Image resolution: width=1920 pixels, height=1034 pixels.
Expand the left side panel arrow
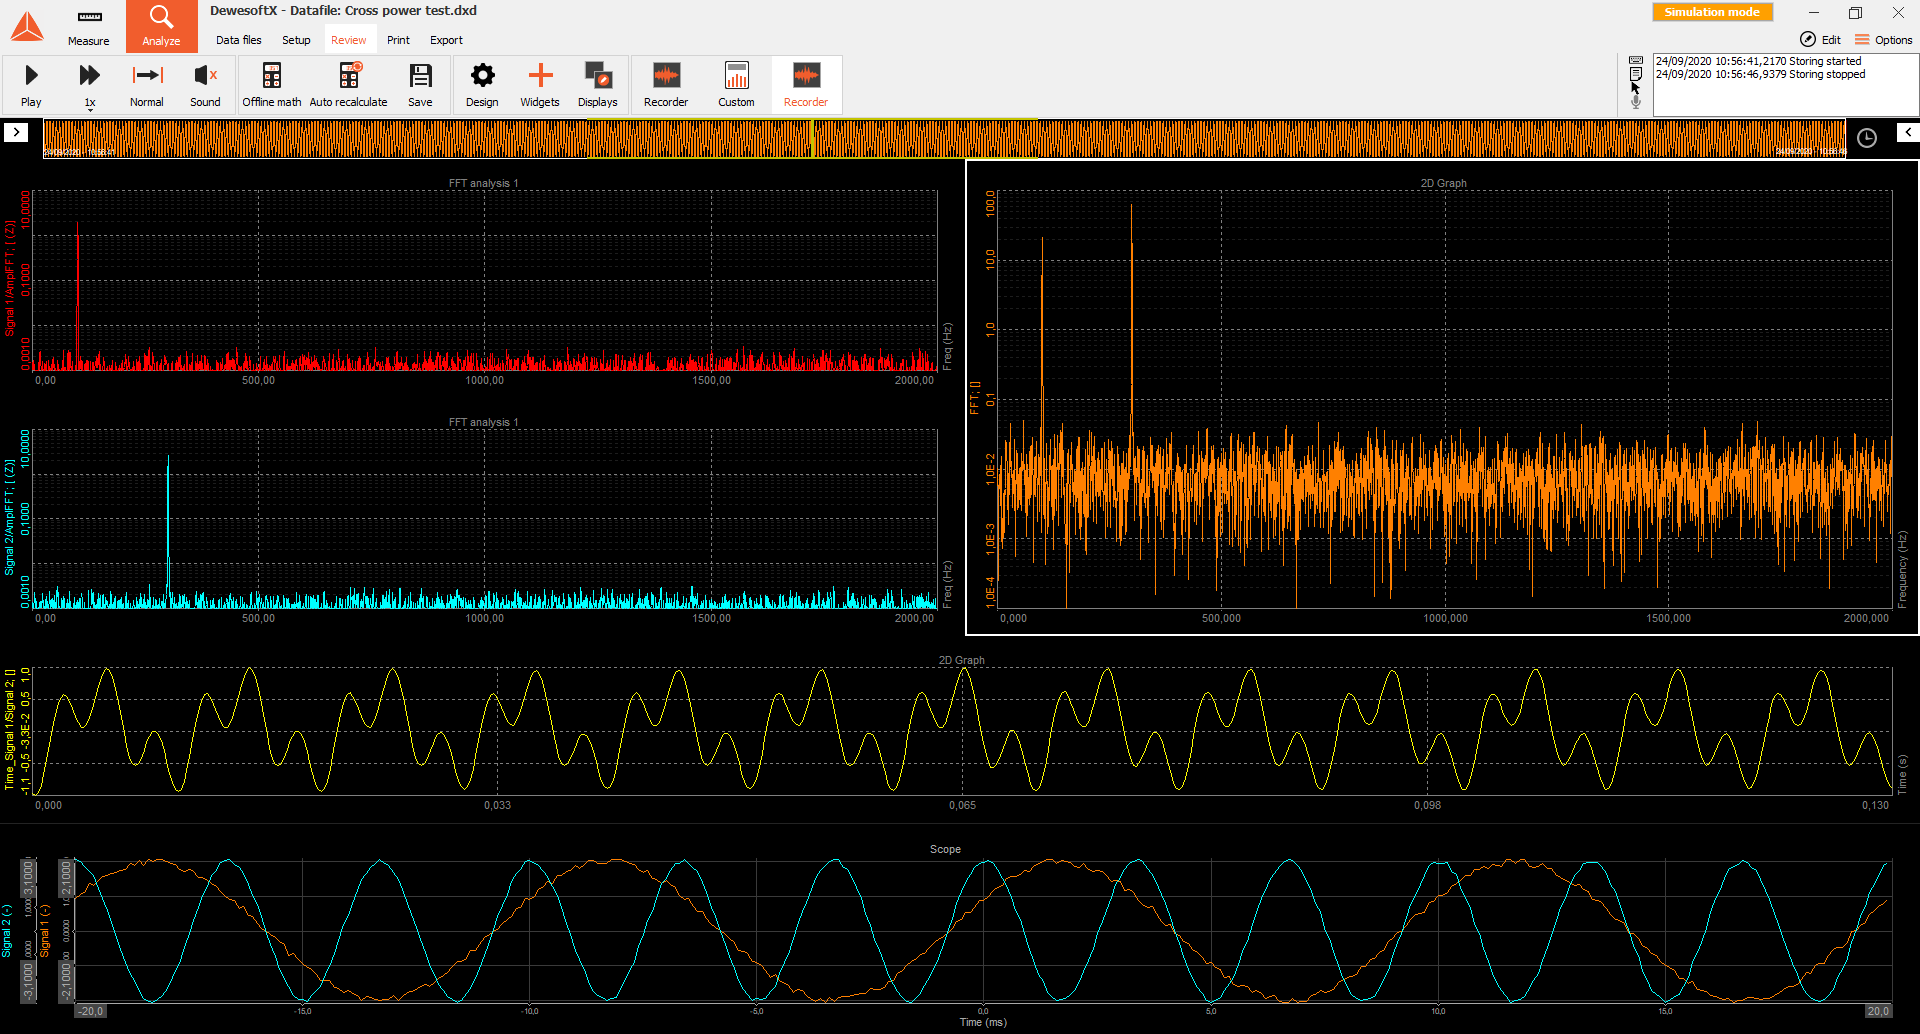click(x=16, y=132)
